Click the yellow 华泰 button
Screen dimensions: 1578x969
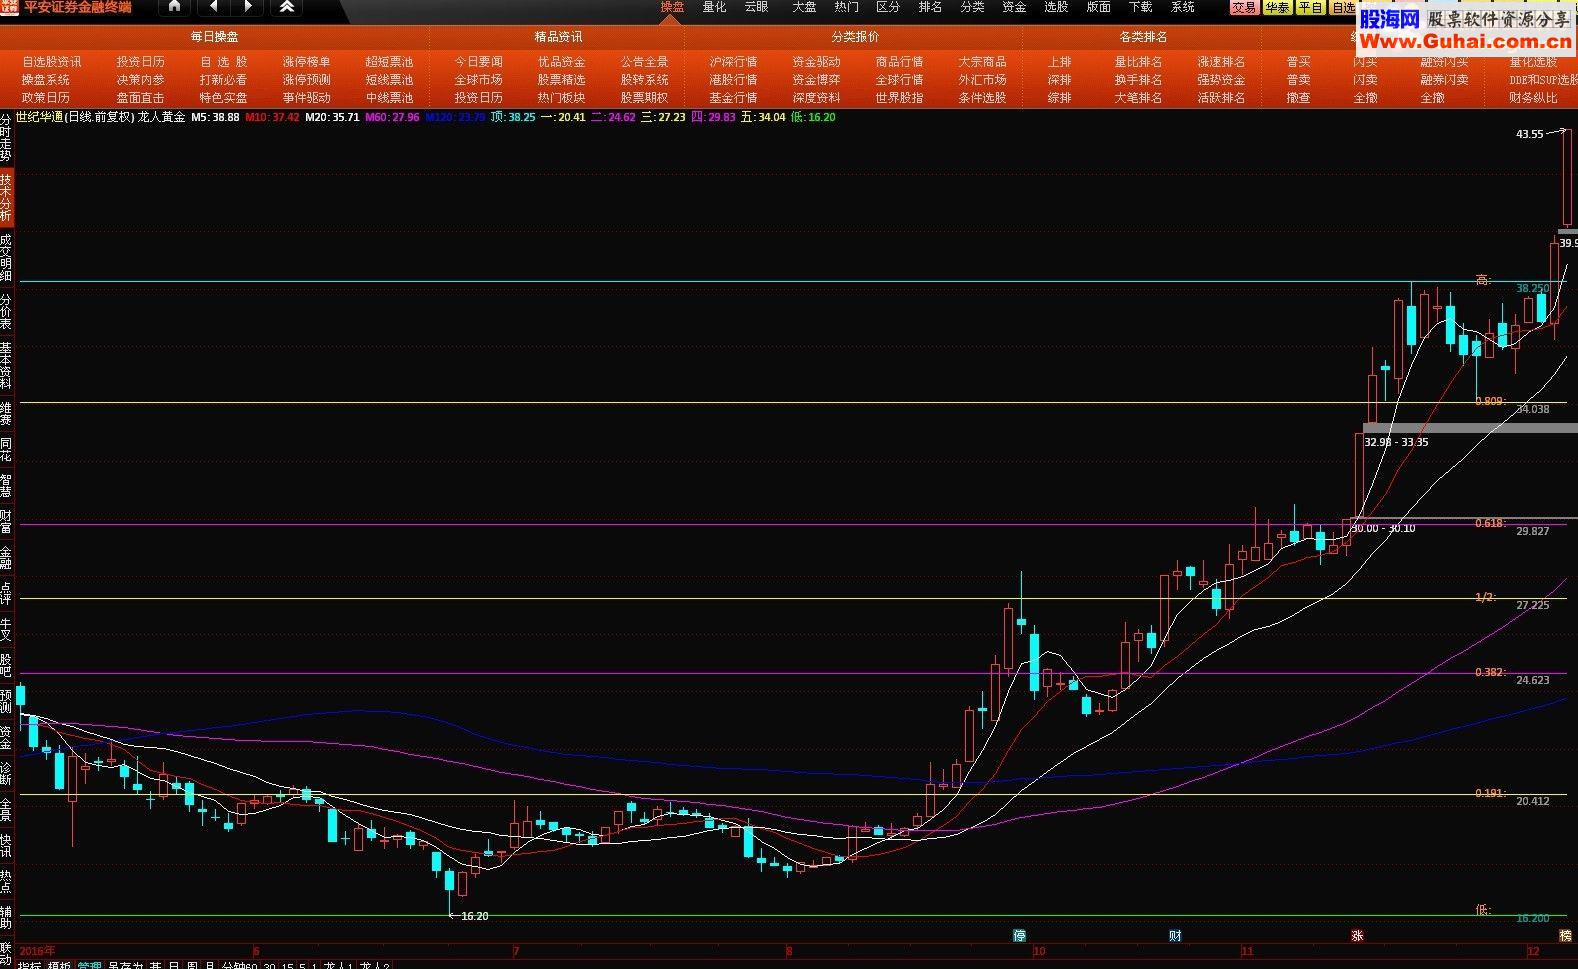(x=1277, y=7)
